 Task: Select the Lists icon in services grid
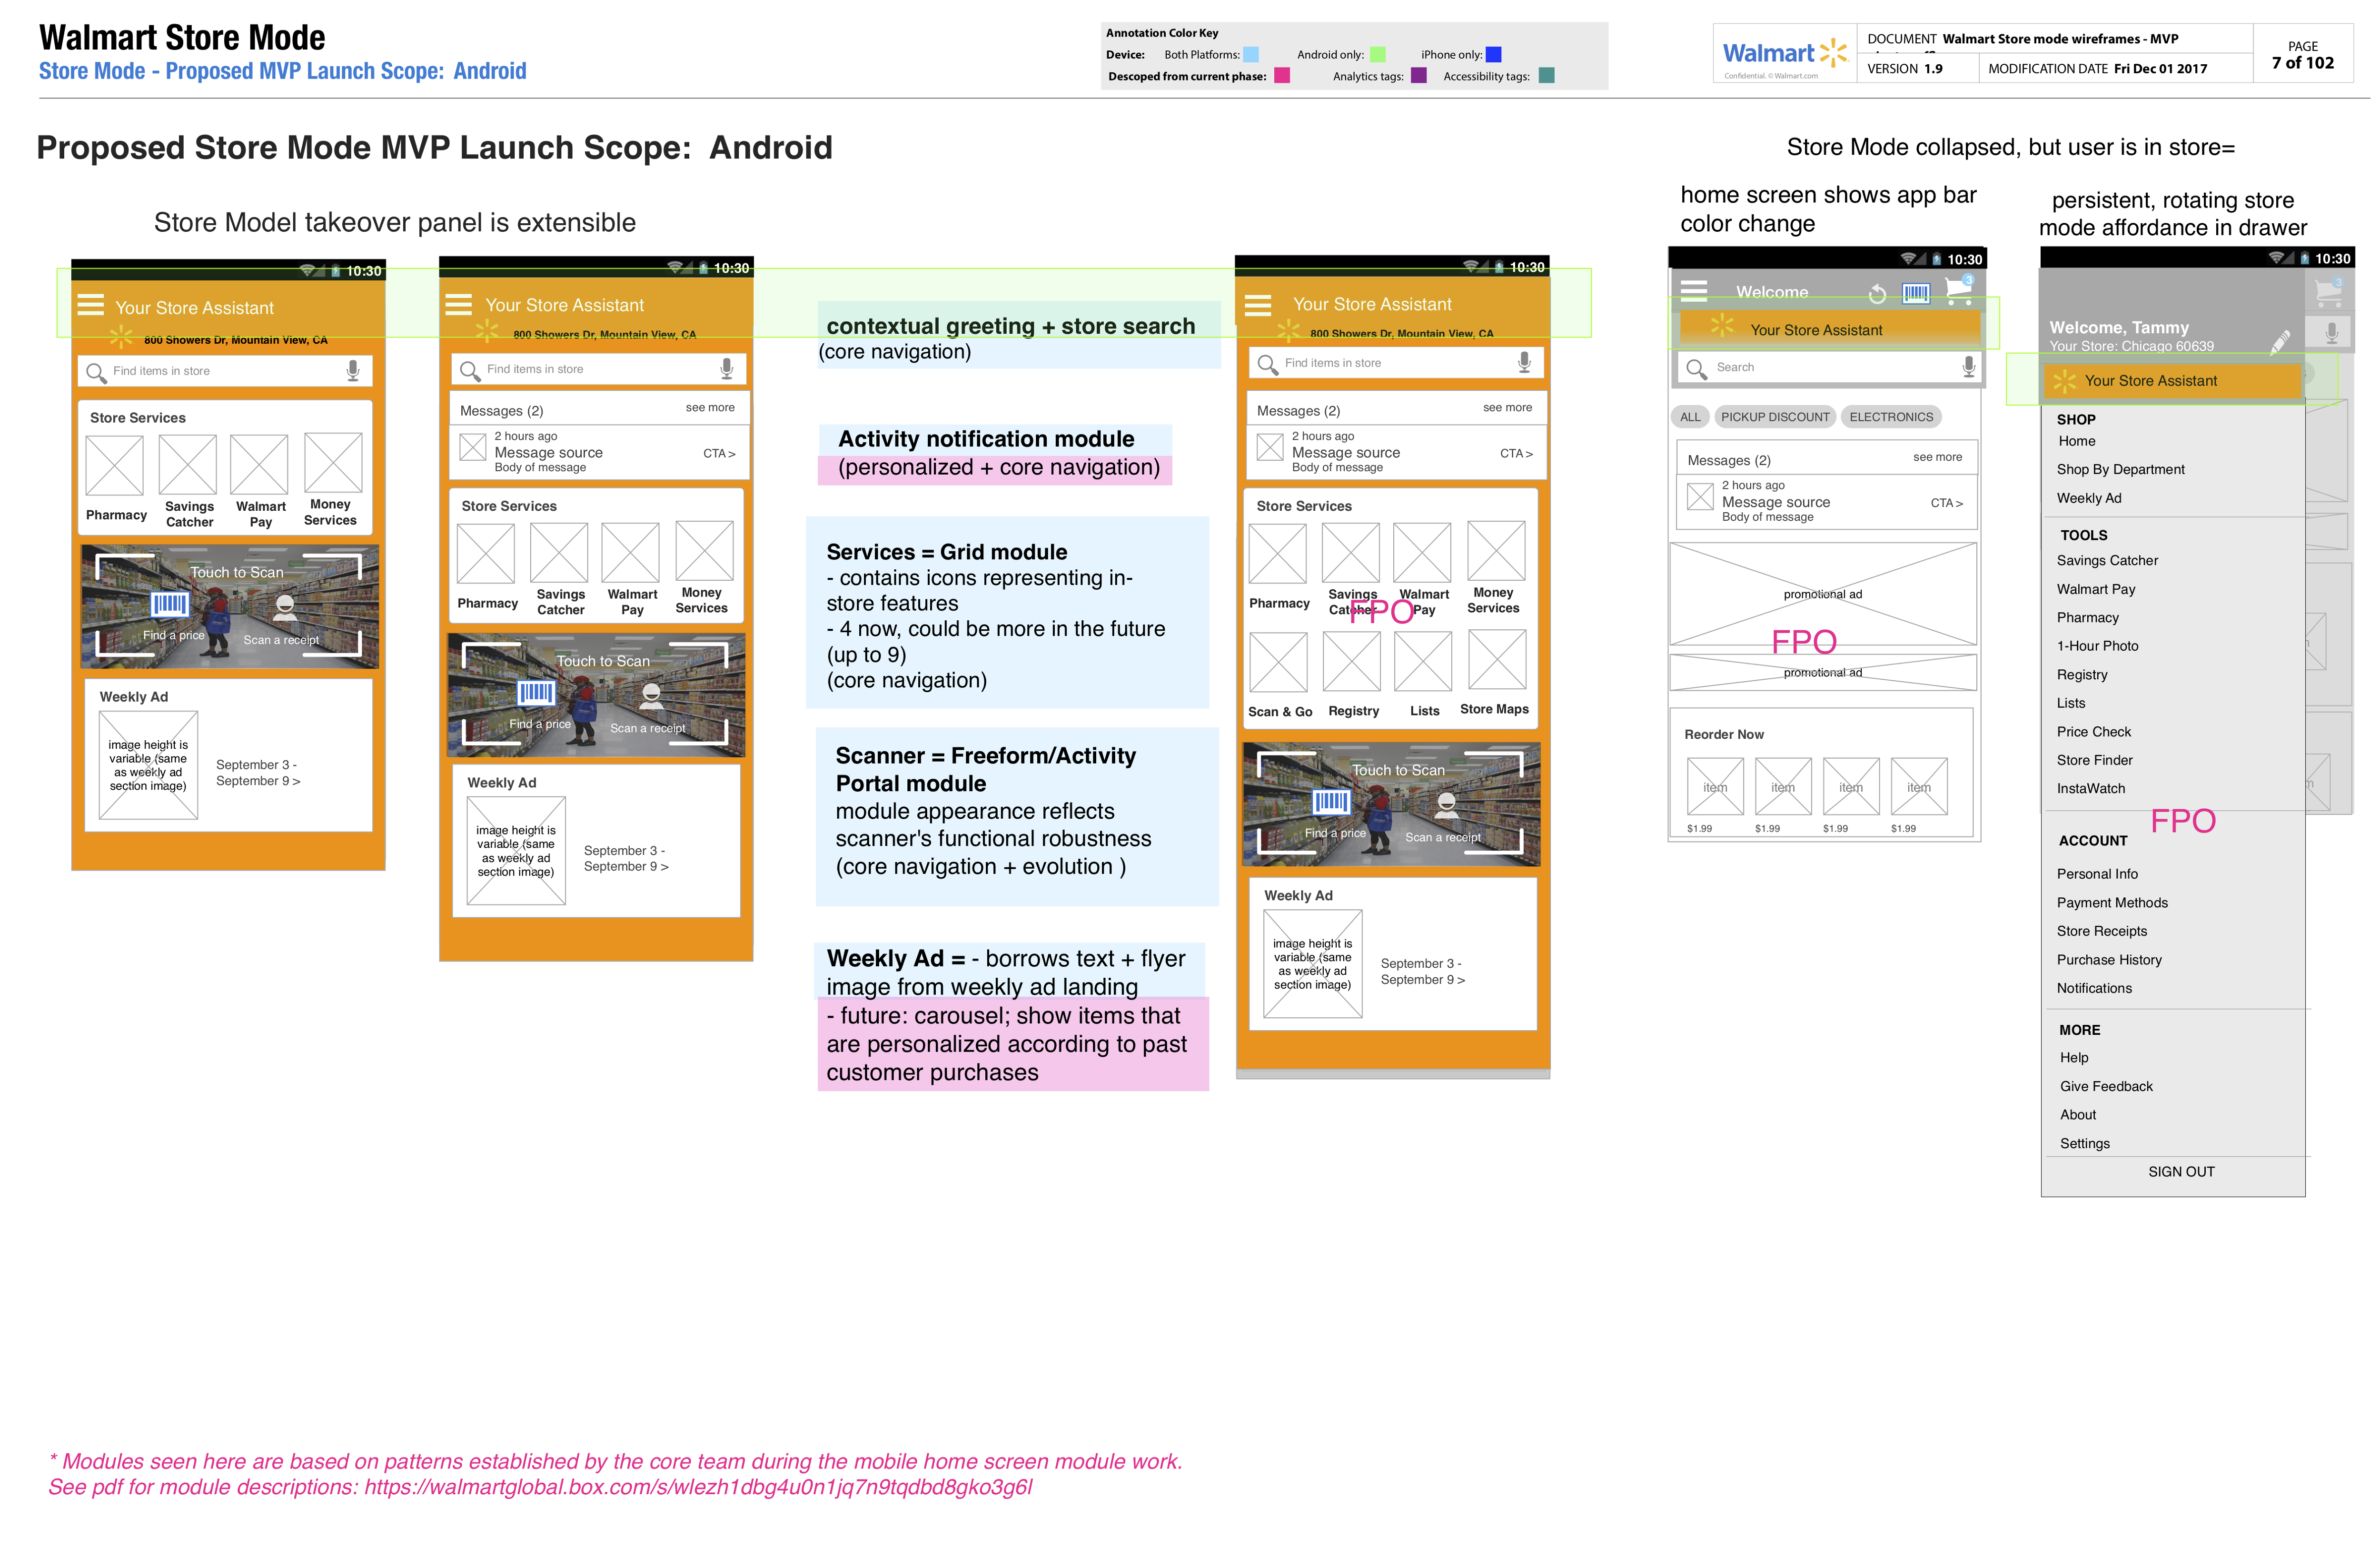click(1423, 661)
